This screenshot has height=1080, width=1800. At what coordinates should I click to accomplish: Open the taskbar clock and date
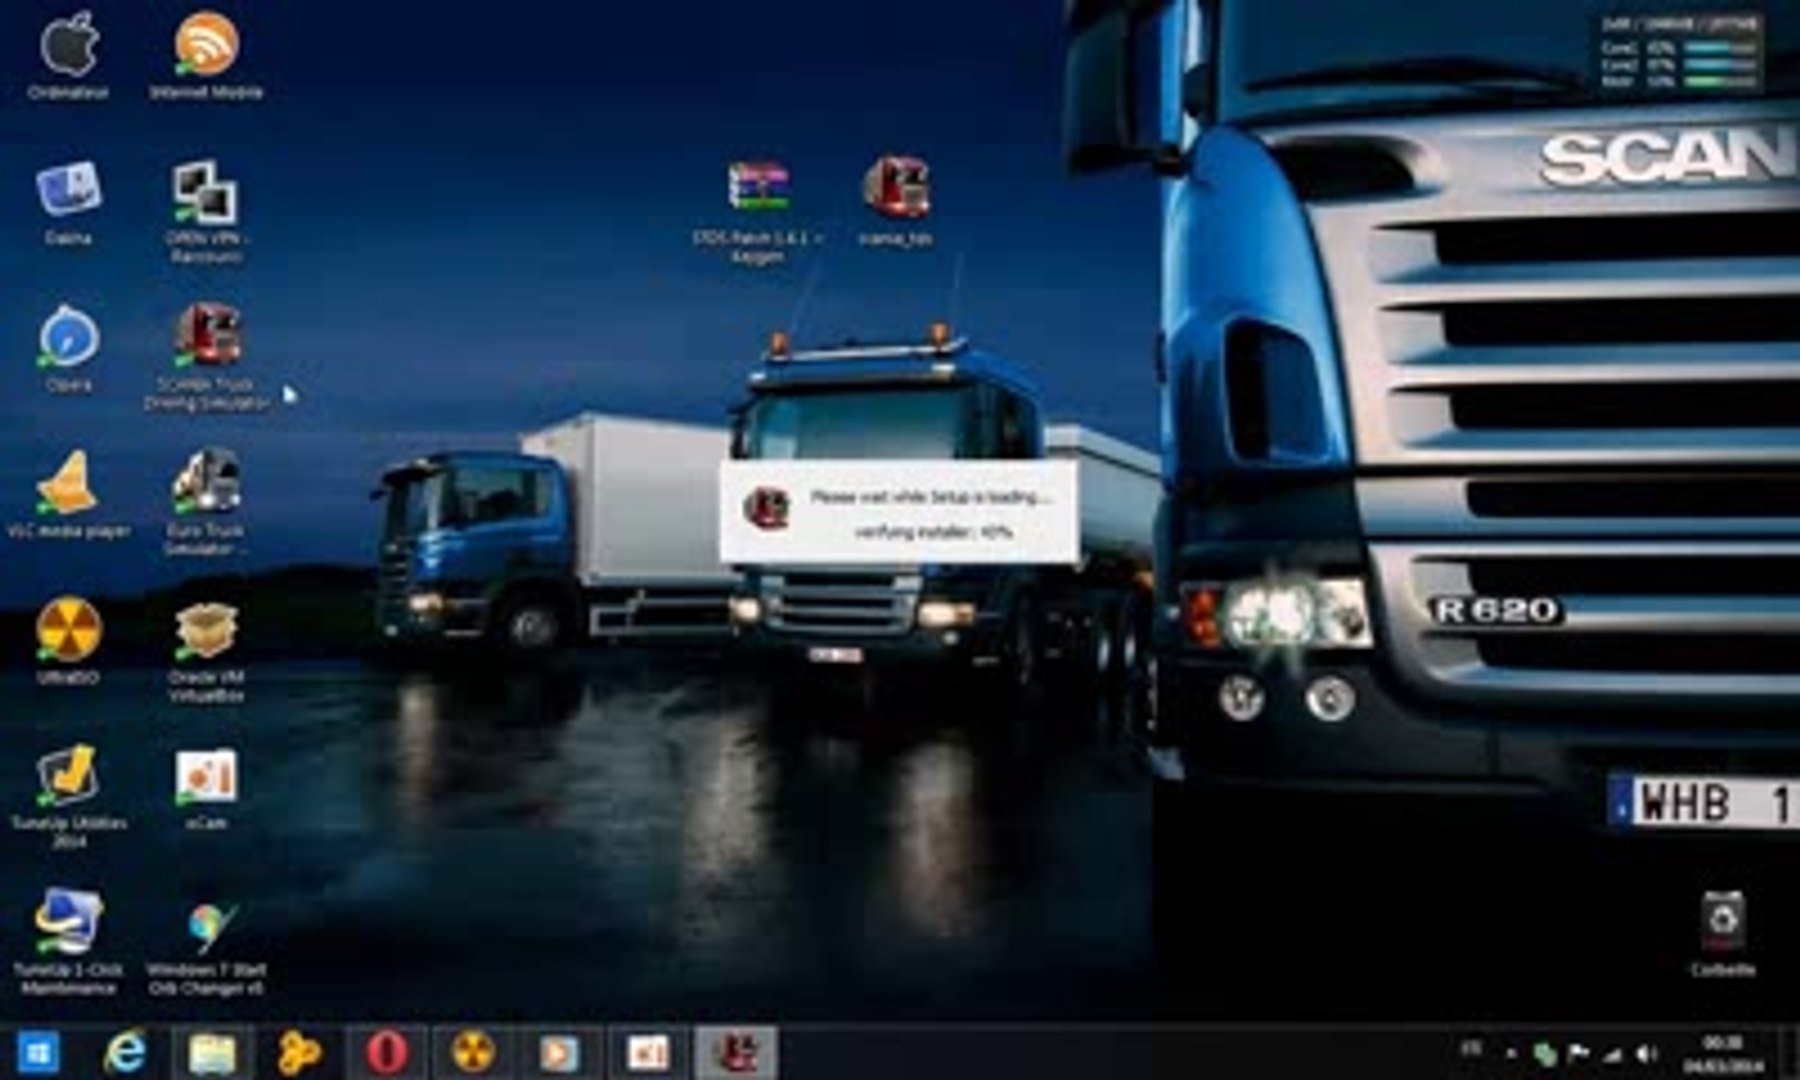pyautogui.click(x=1723, y=1054)
